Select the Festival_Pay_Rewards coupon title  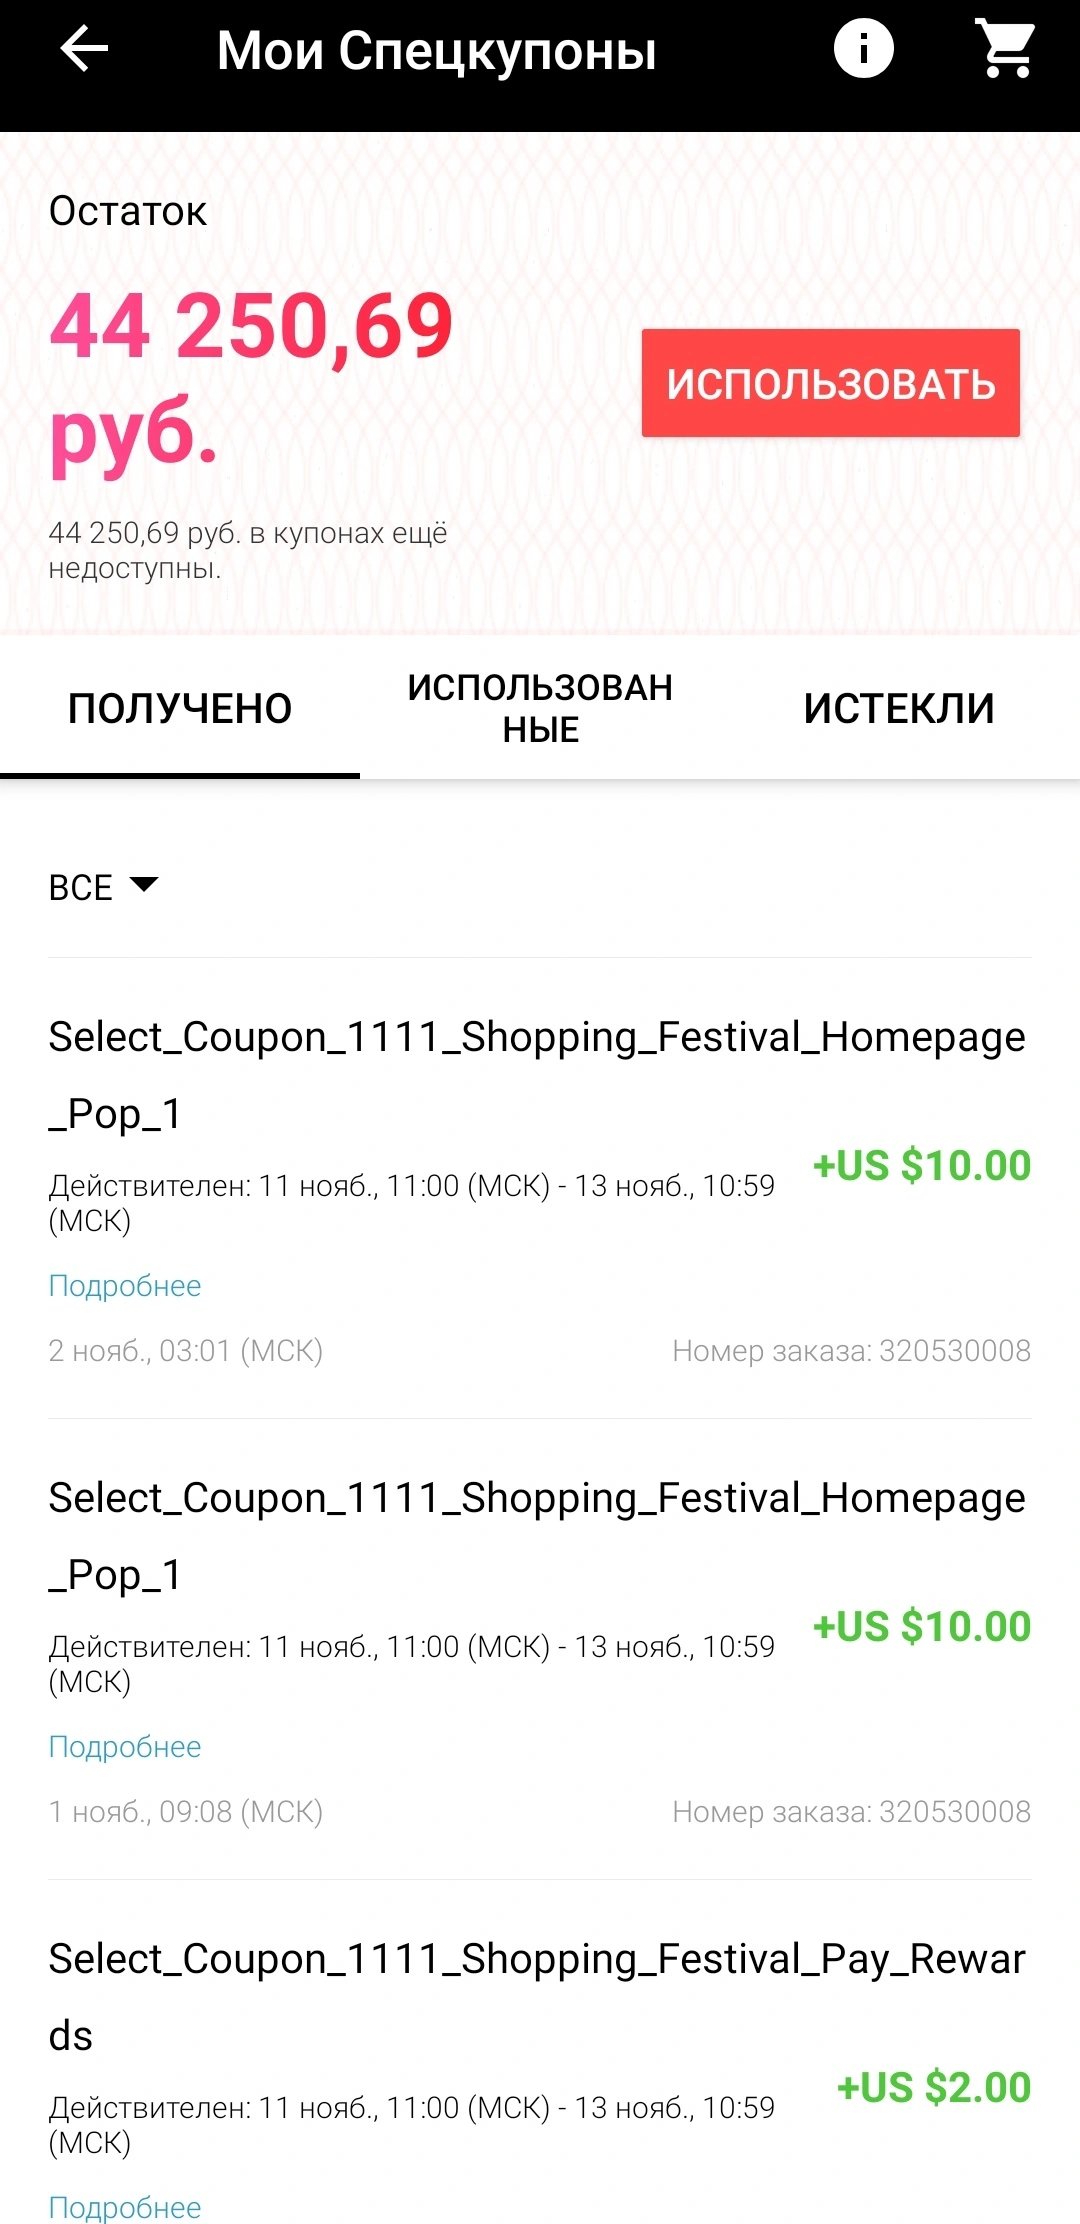[537, 1997]
